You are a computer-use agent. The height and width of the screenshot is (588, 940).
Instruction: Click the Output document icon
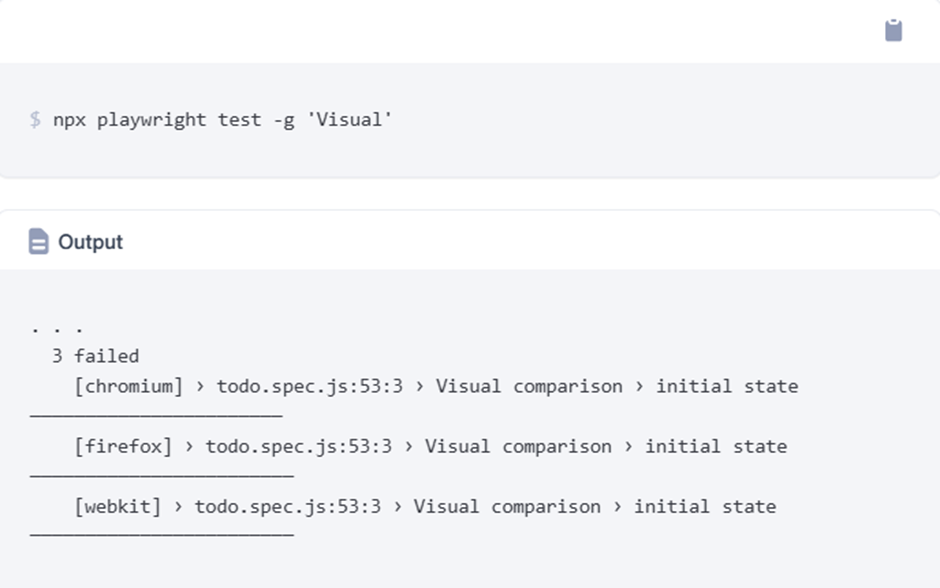[38, 242]
